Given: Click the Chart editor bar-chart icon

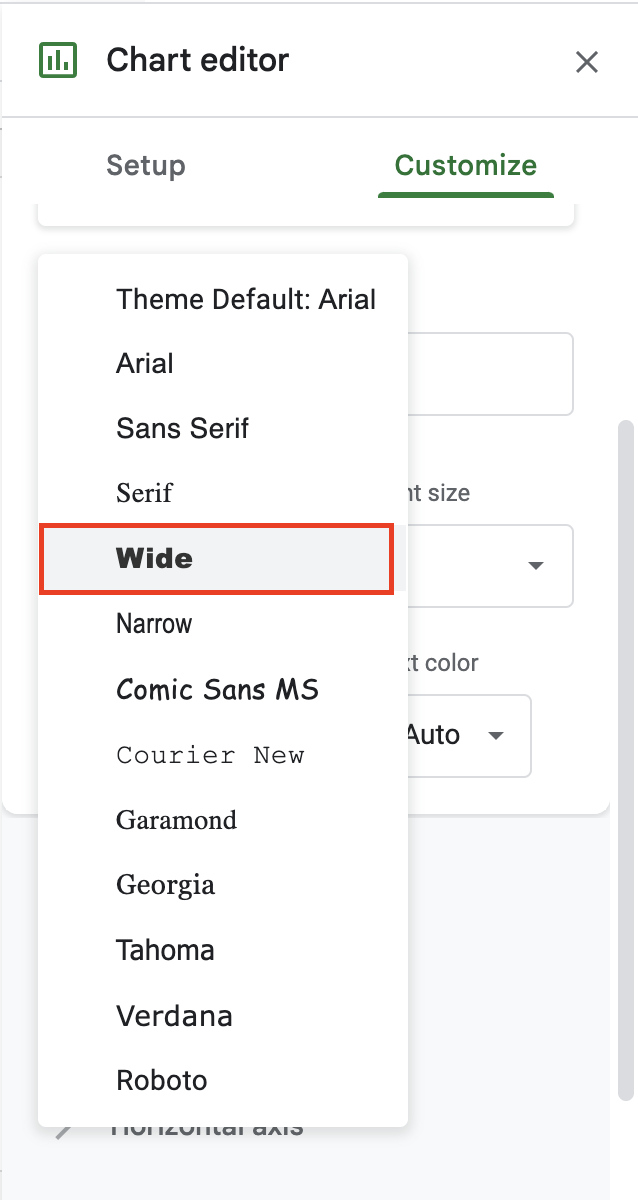Looking at the screenshot, I should pyautogui.click(x=57, y=61).
